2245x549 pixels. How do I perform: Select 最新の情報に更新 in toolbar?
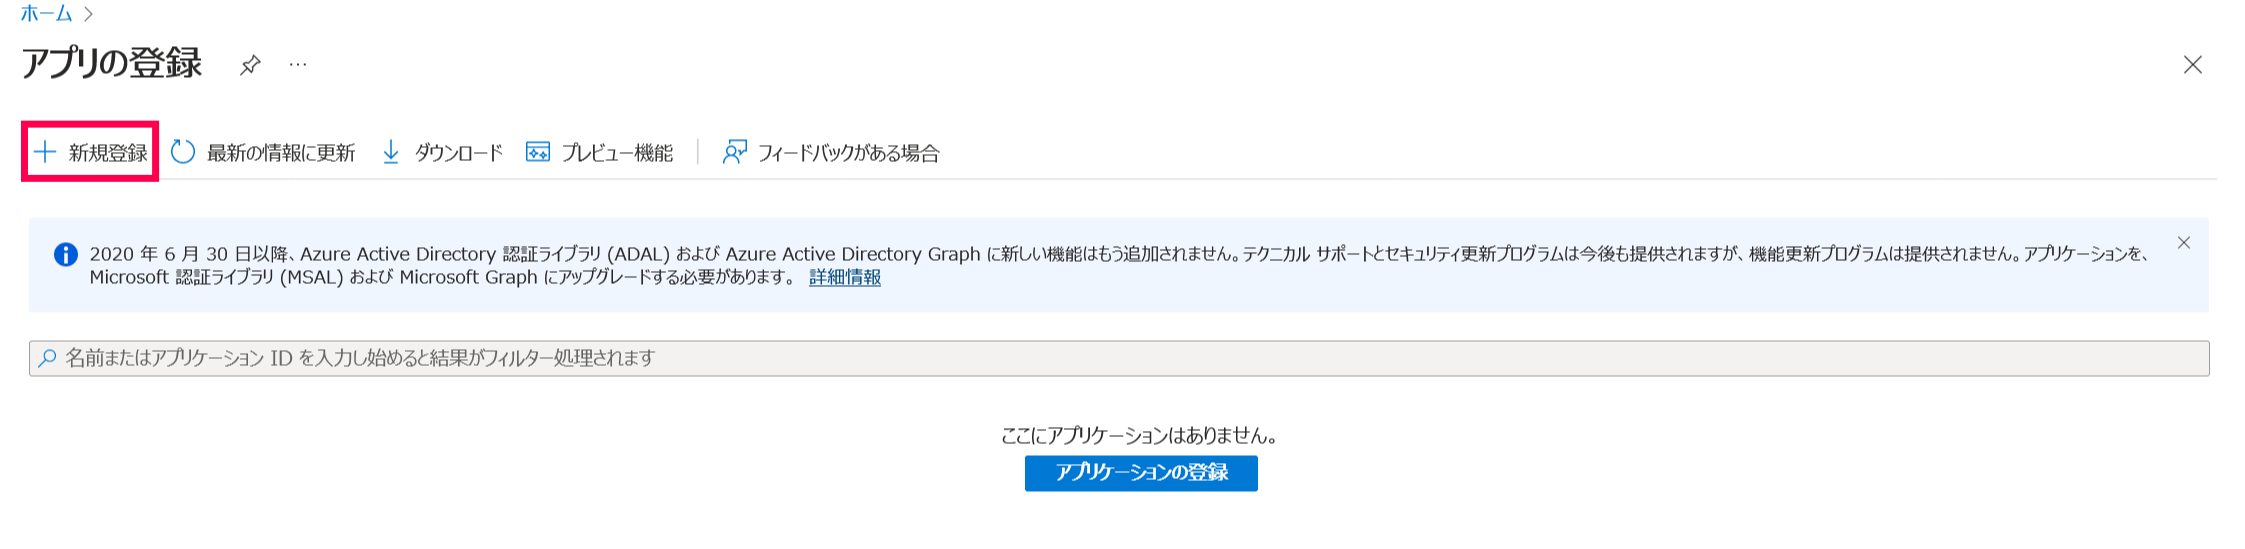(x=281, y=153)
